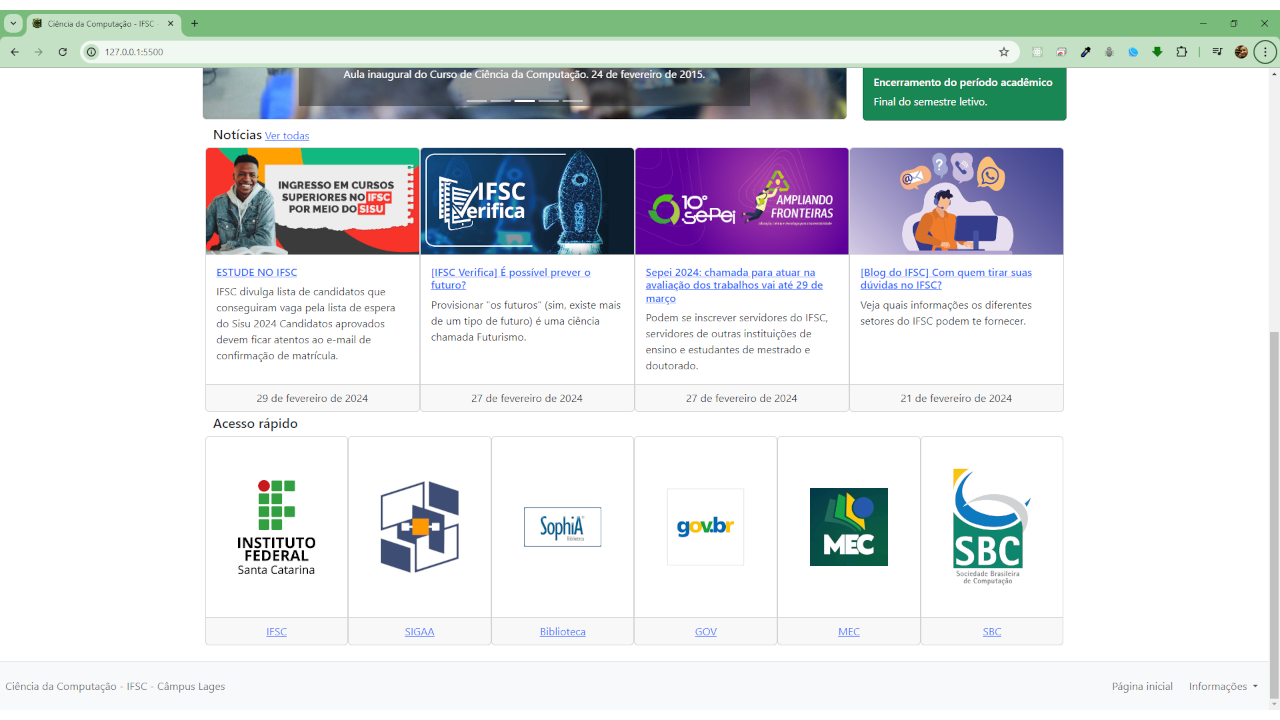Open the ESTUDE NO IFSC news link
The width and height of the screenshot is (1280, 720).
(x=256, y=272)
